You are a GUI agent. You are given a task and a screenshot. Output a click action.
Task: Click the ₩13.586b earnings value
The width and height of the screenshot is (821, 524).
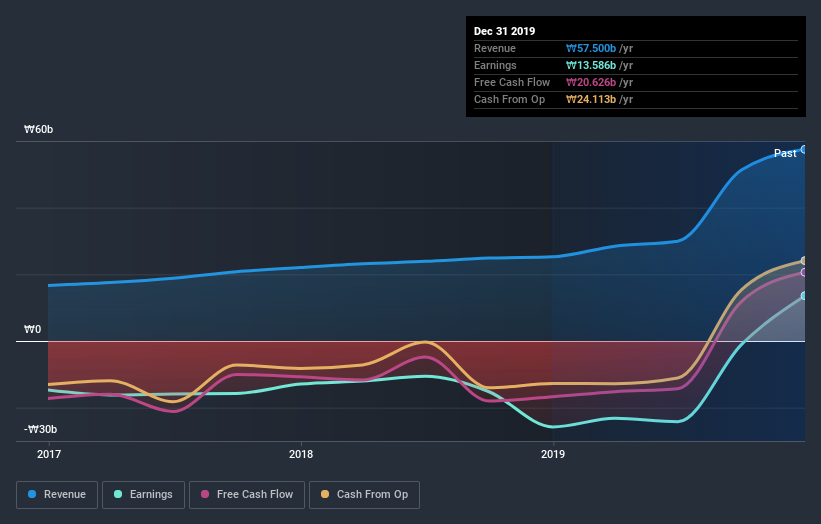(x=591, y=65)
